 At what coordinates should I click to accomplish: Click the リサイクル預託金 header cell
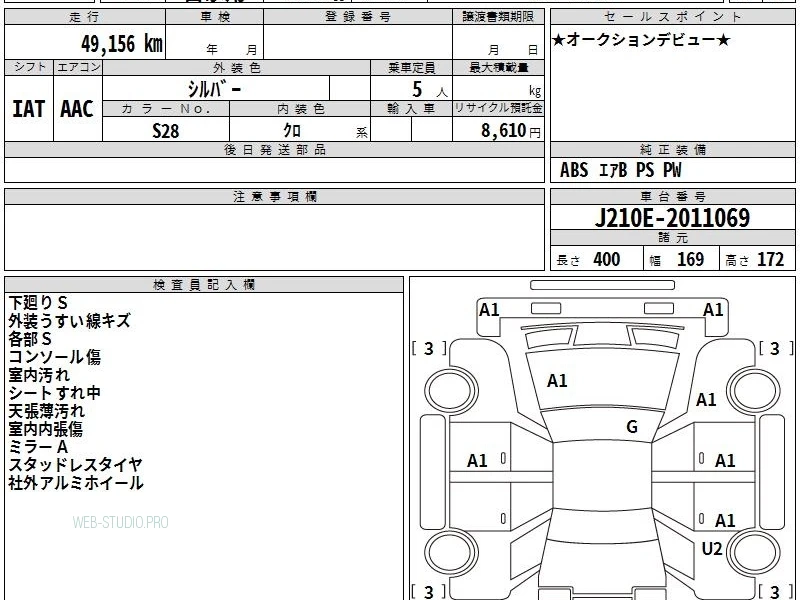[x=498, y=108]
